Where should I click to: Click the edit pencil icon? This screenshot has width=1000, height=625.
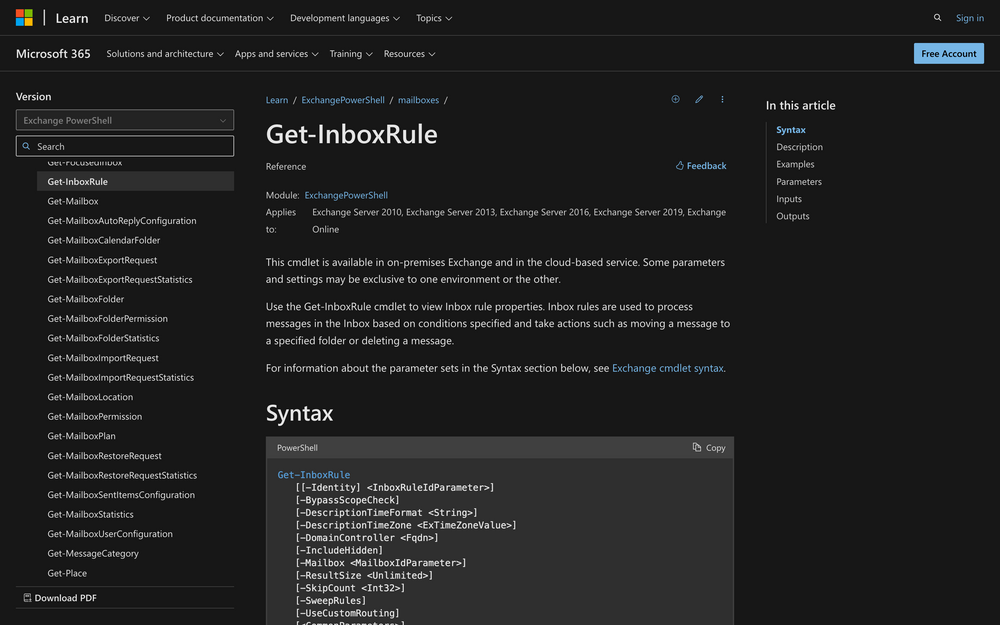pos(699,100)
